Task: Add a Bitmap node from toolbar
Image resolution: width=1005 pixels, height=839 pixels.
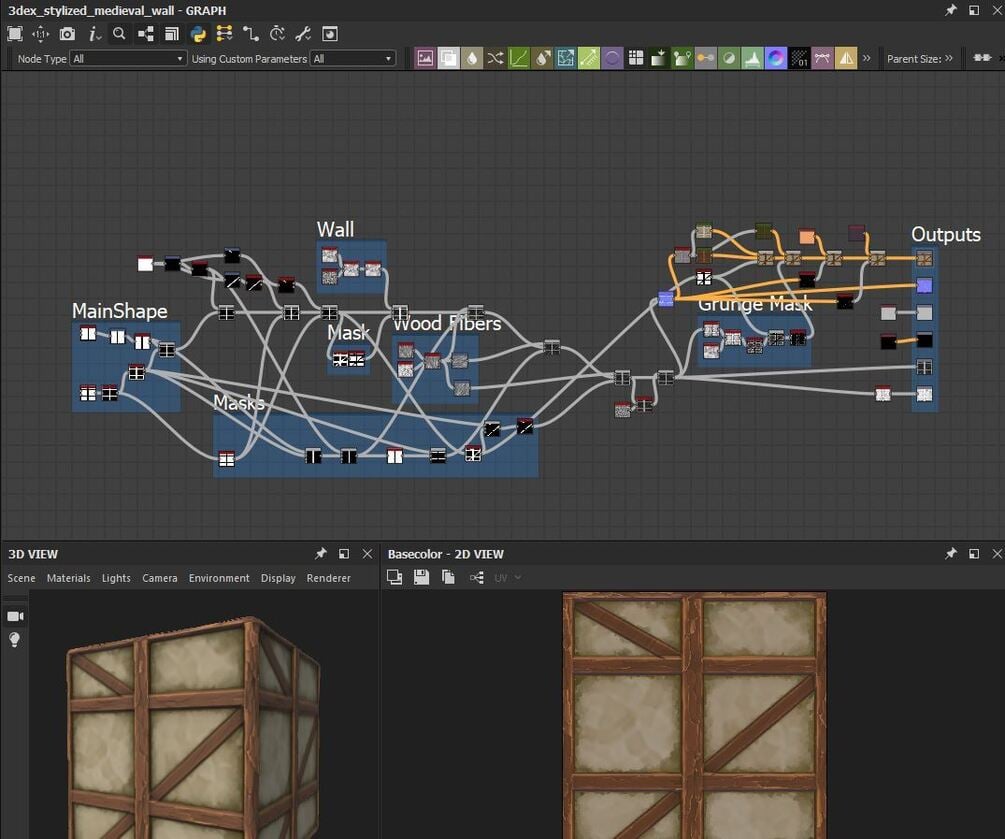Action: [425, 58]
